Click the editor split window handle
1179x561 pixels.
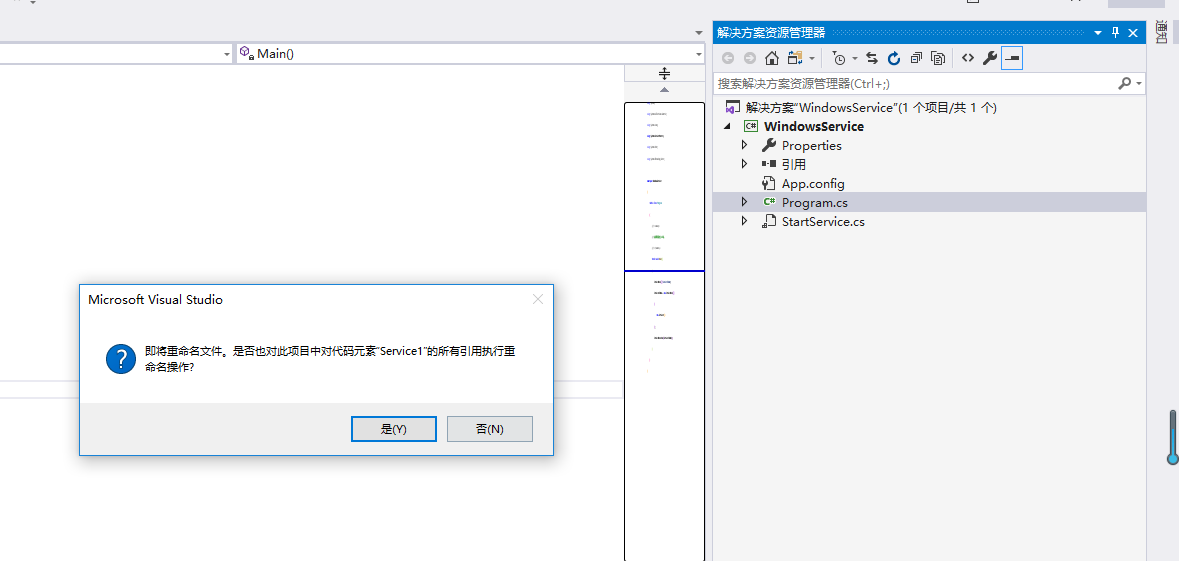coord(664,73)
